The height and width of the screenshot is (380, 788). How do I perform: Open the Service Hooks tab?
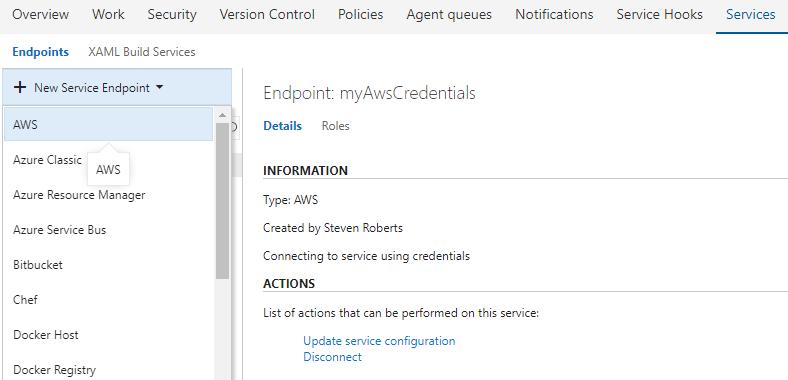659,15
